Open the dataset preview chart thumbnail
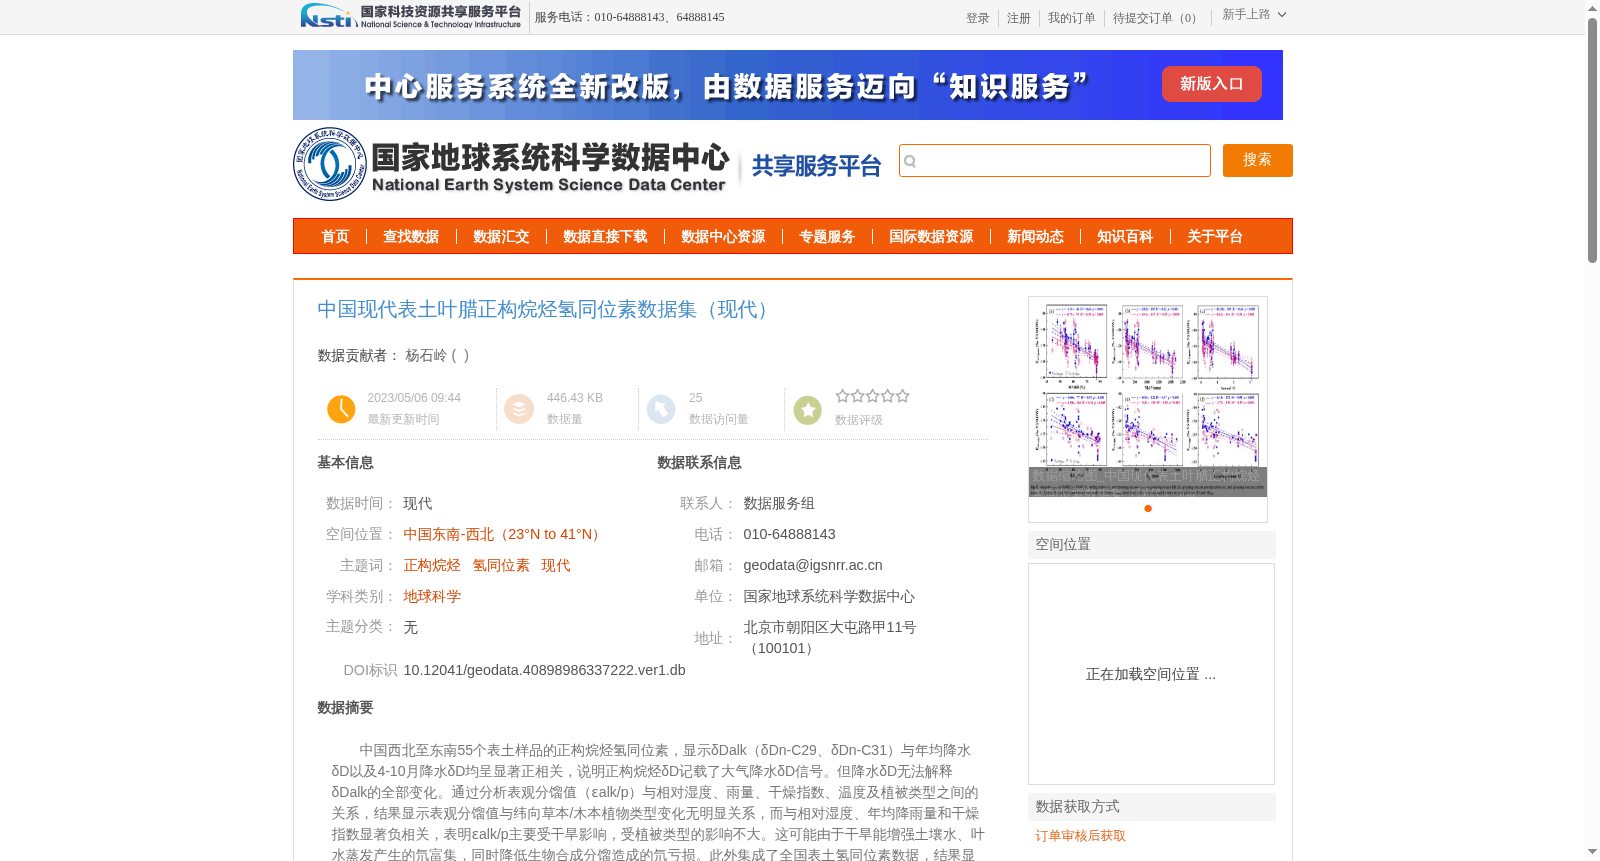The height and width of the screenshot is (861, 1600). point(1148,397)
